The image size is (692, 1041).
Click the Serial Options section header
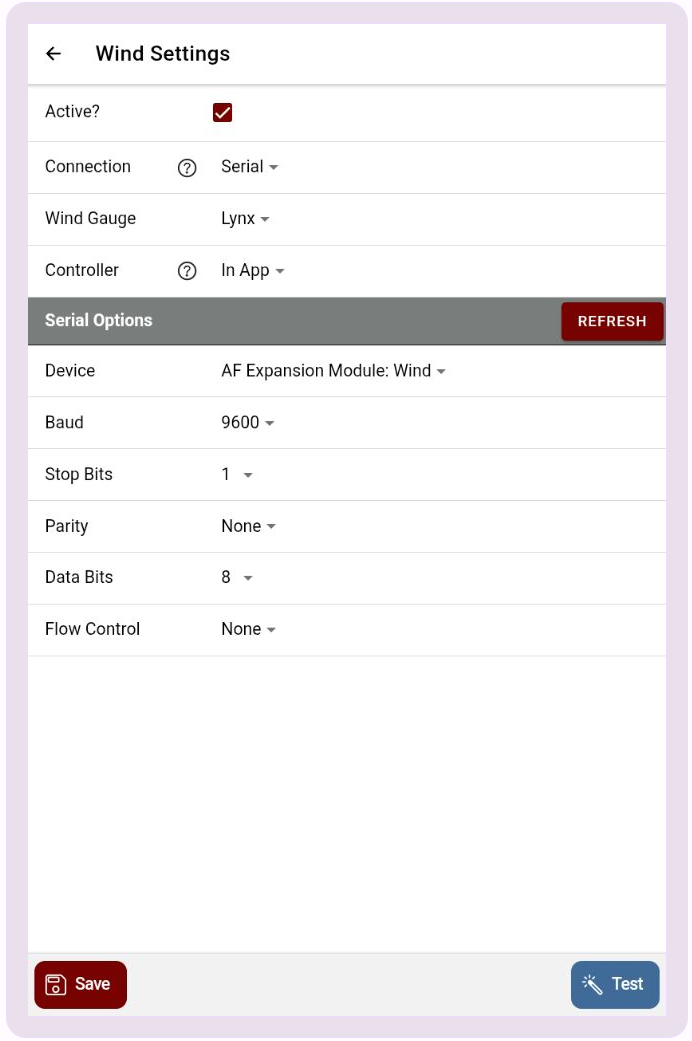(99, 321)
